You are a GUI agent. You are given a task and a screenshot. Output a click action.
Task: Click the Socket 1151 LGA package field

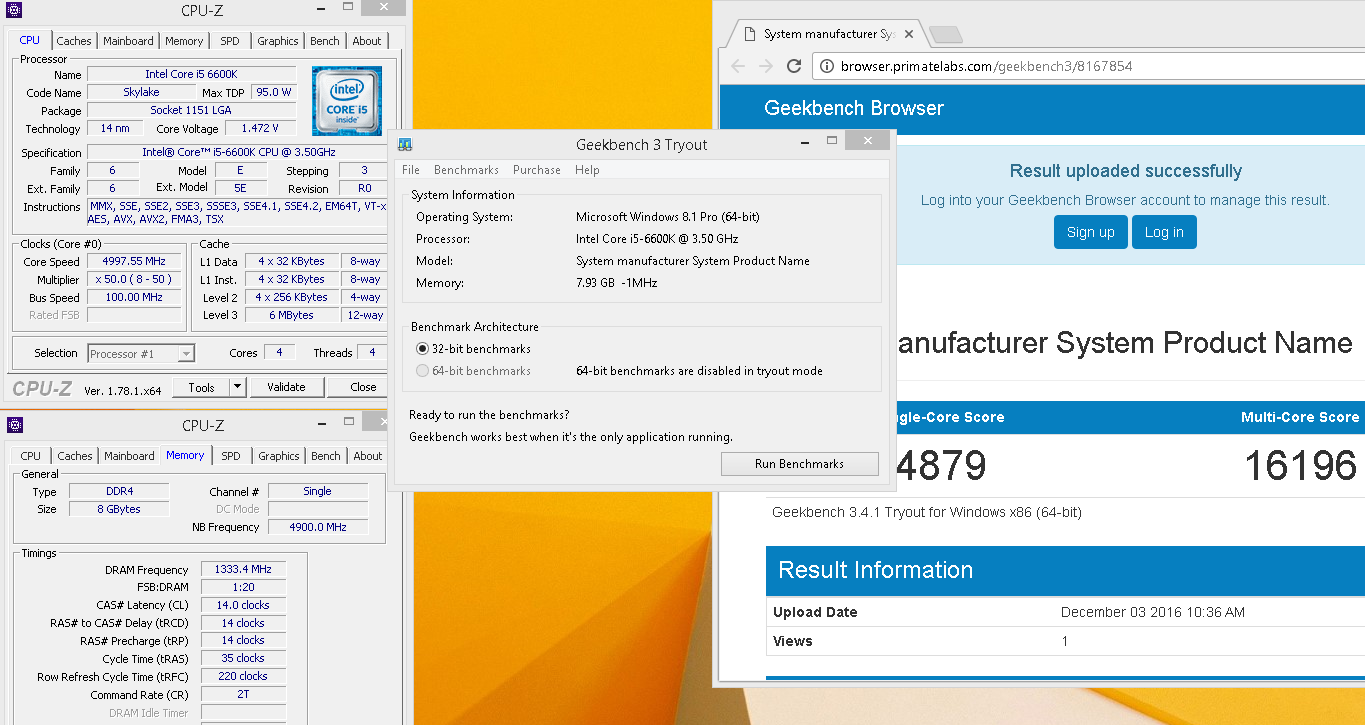coord(191,110)
